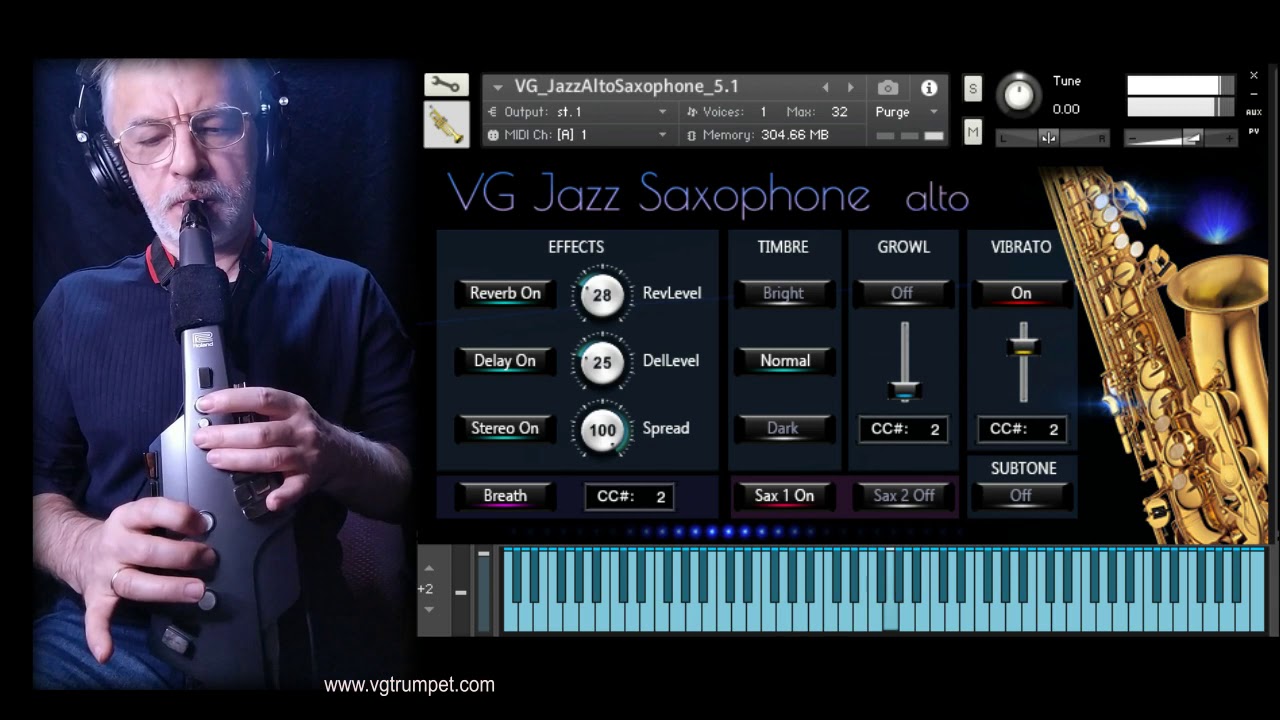Toggle PV performance view
1280x720 pixels.
pos(1254,131)
